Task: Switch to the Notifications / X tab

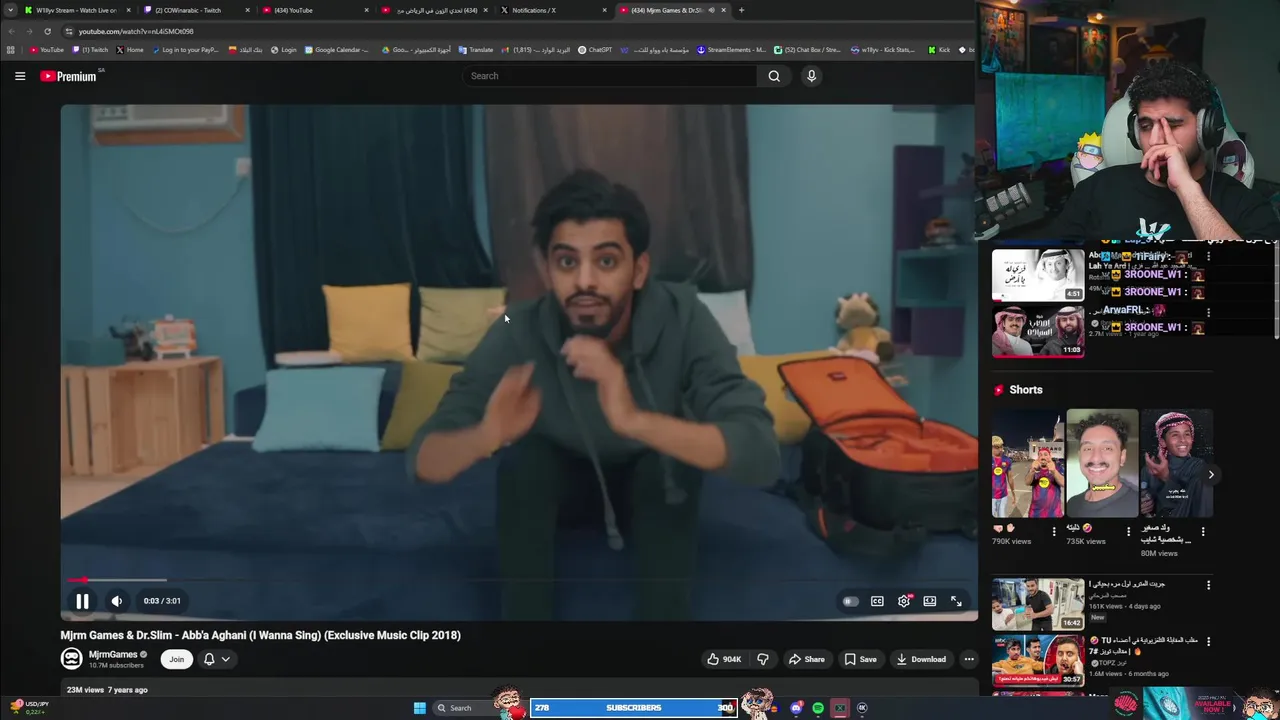Action: coord(551,10)
